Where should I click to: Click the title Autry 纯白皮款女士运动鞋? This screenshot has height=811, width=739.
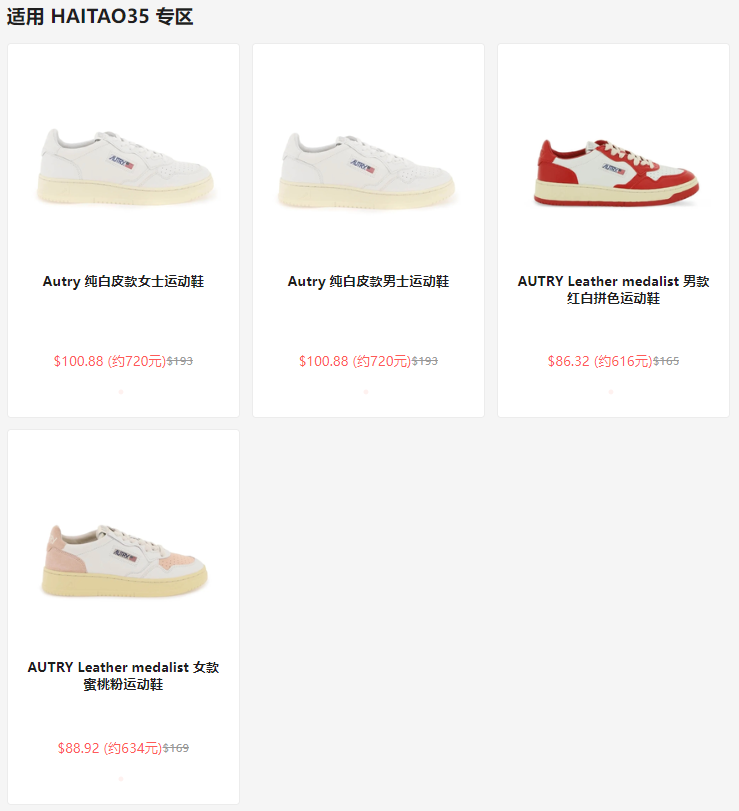point(124,281)
